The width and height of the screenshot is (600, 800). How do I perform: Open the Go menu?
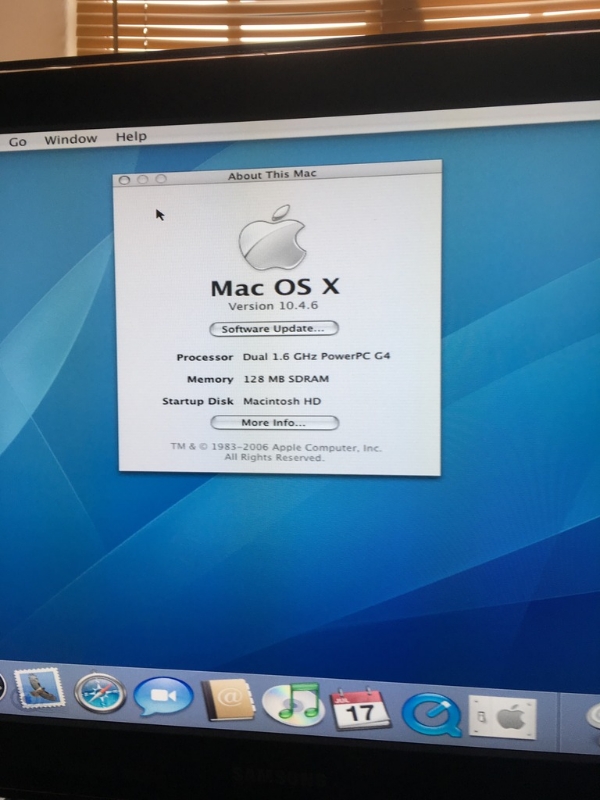click(x=18, y=142)
